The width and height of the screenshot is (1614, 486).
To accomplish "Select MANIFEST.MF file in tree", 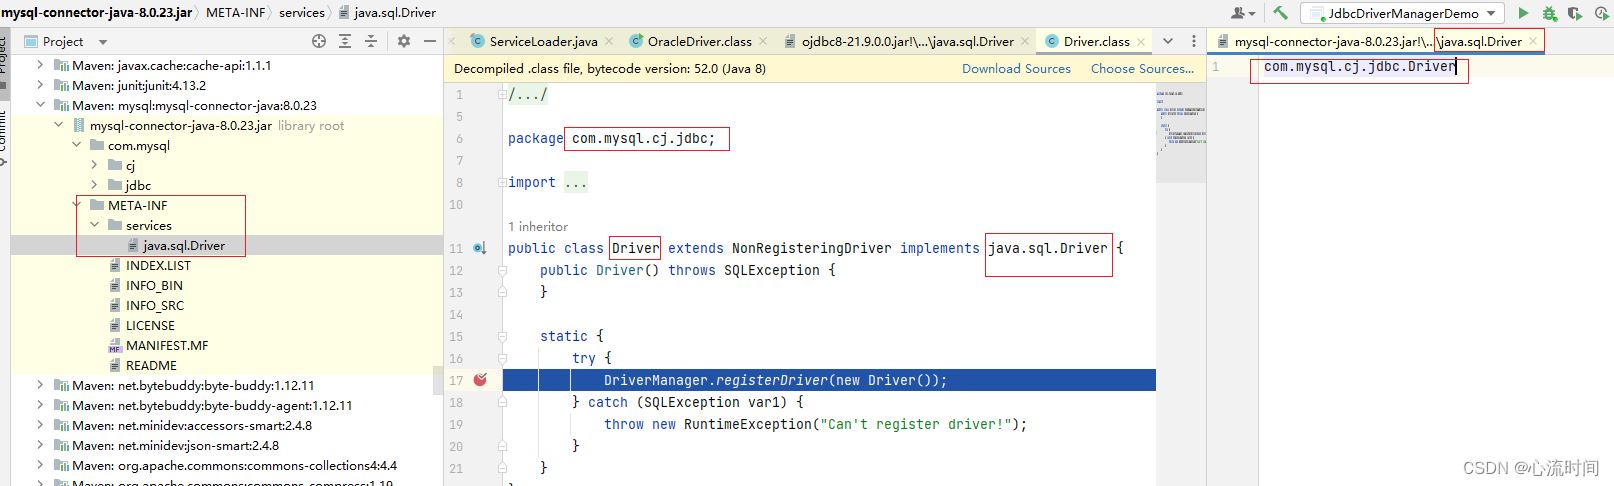I will 167,345.
